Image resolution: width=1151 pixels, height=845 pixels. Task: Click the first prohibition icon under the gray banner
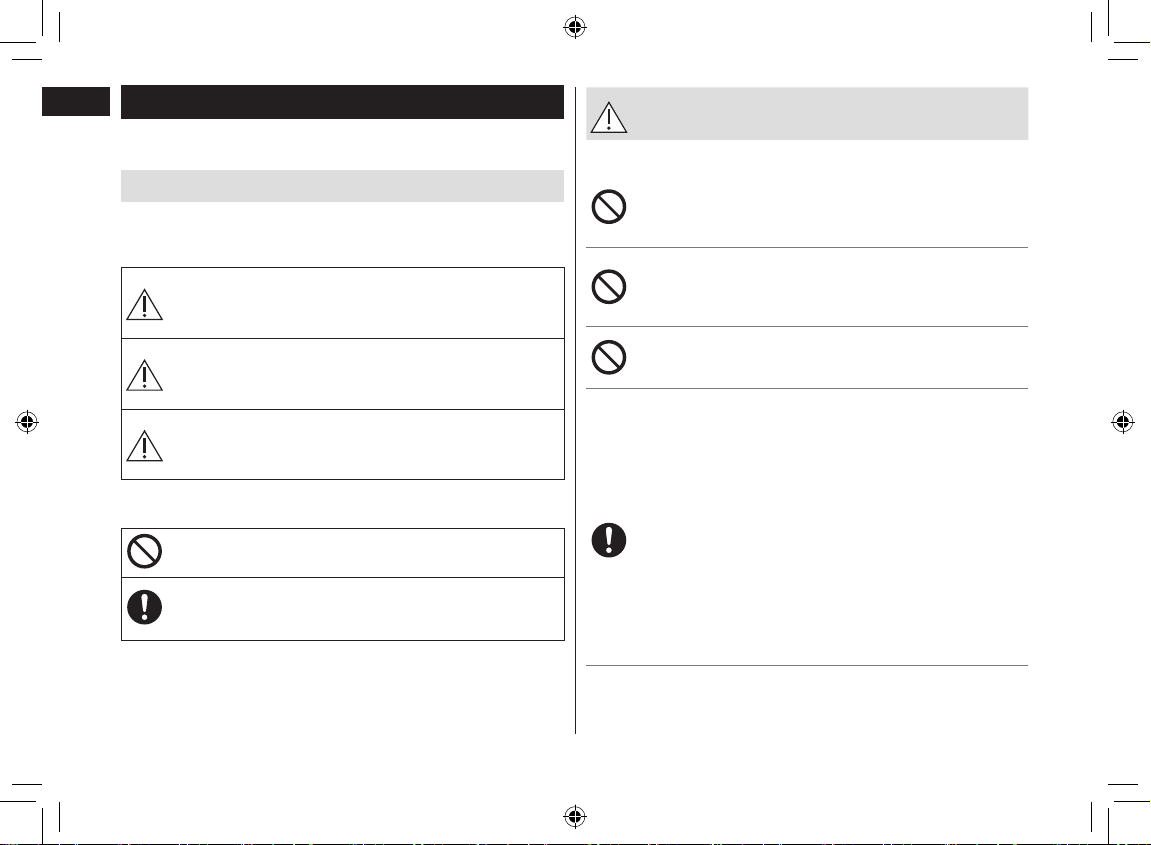click(x=609, y=207)
